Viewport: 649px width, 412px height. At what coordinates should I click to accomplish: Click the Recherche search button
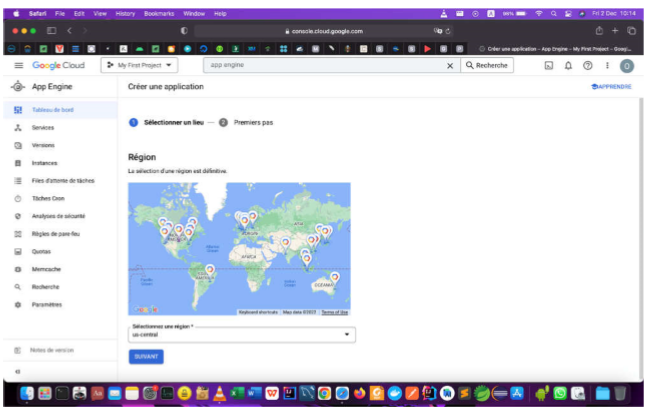pyautogui.click(x=487, y=65)
